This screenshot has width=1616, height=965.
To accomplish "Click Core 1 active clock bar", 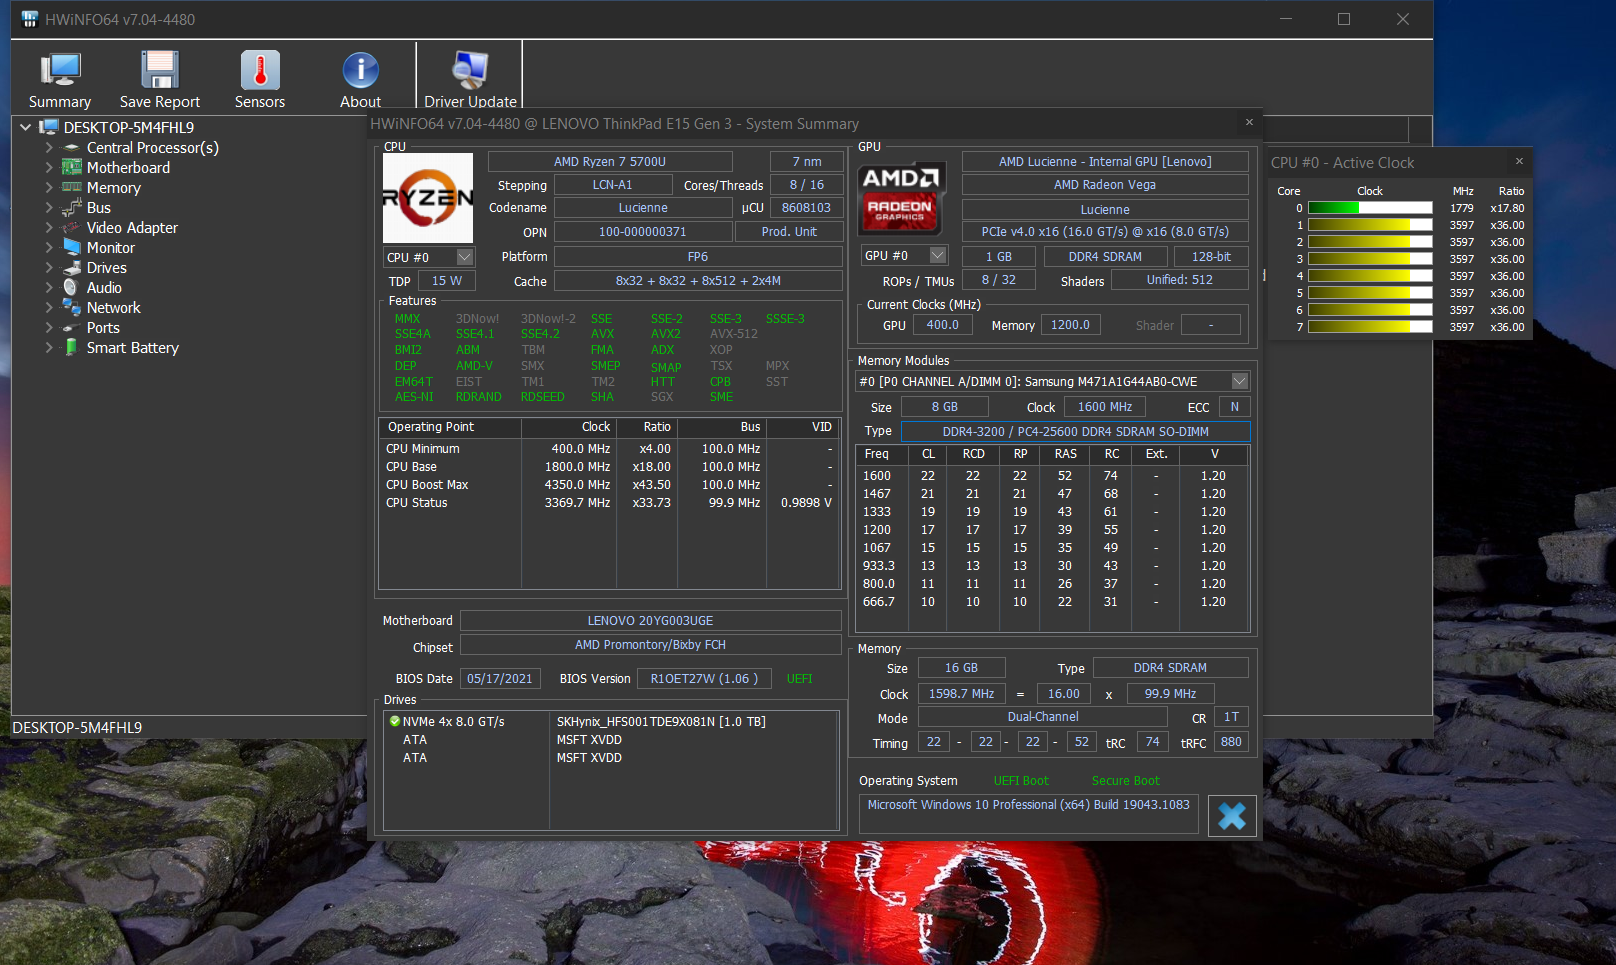I will click(x=1370, y=225).
